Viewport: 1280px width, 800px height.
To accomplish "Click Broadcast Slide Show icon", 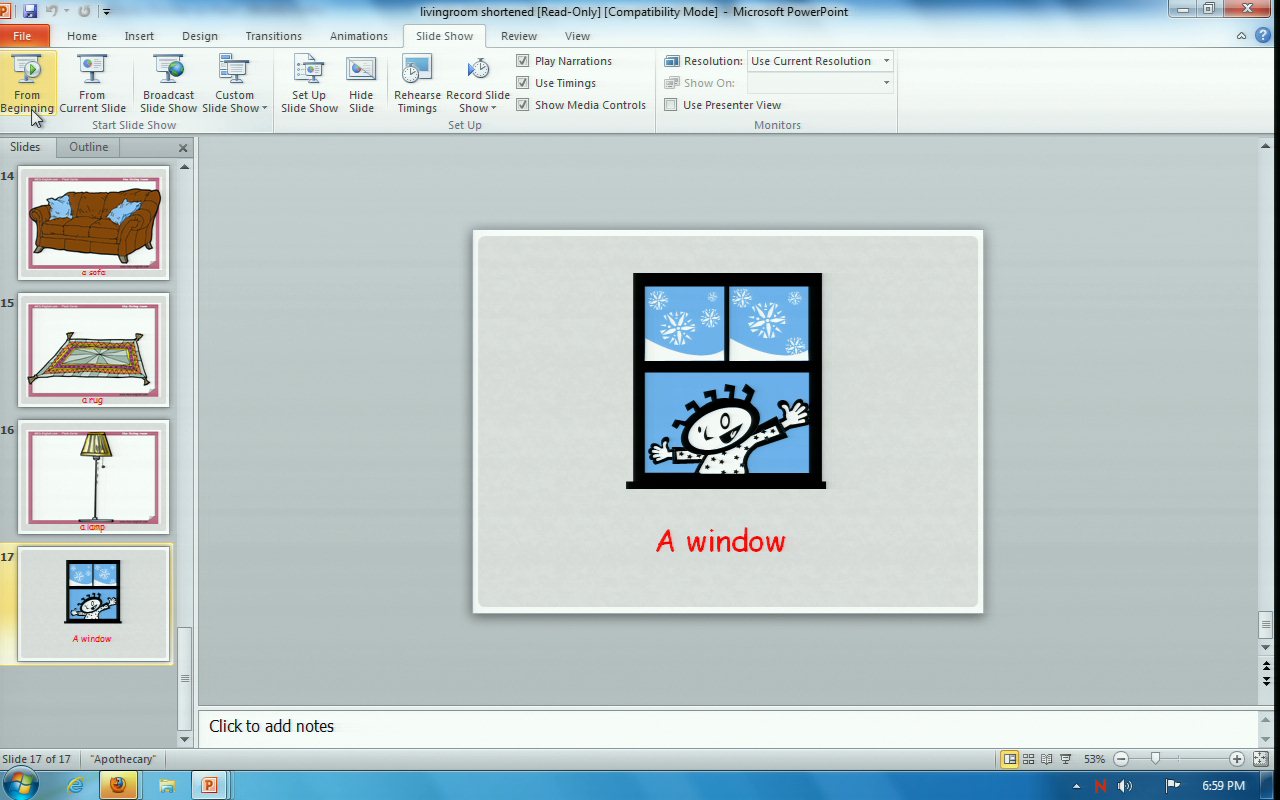I will (168, 72).
